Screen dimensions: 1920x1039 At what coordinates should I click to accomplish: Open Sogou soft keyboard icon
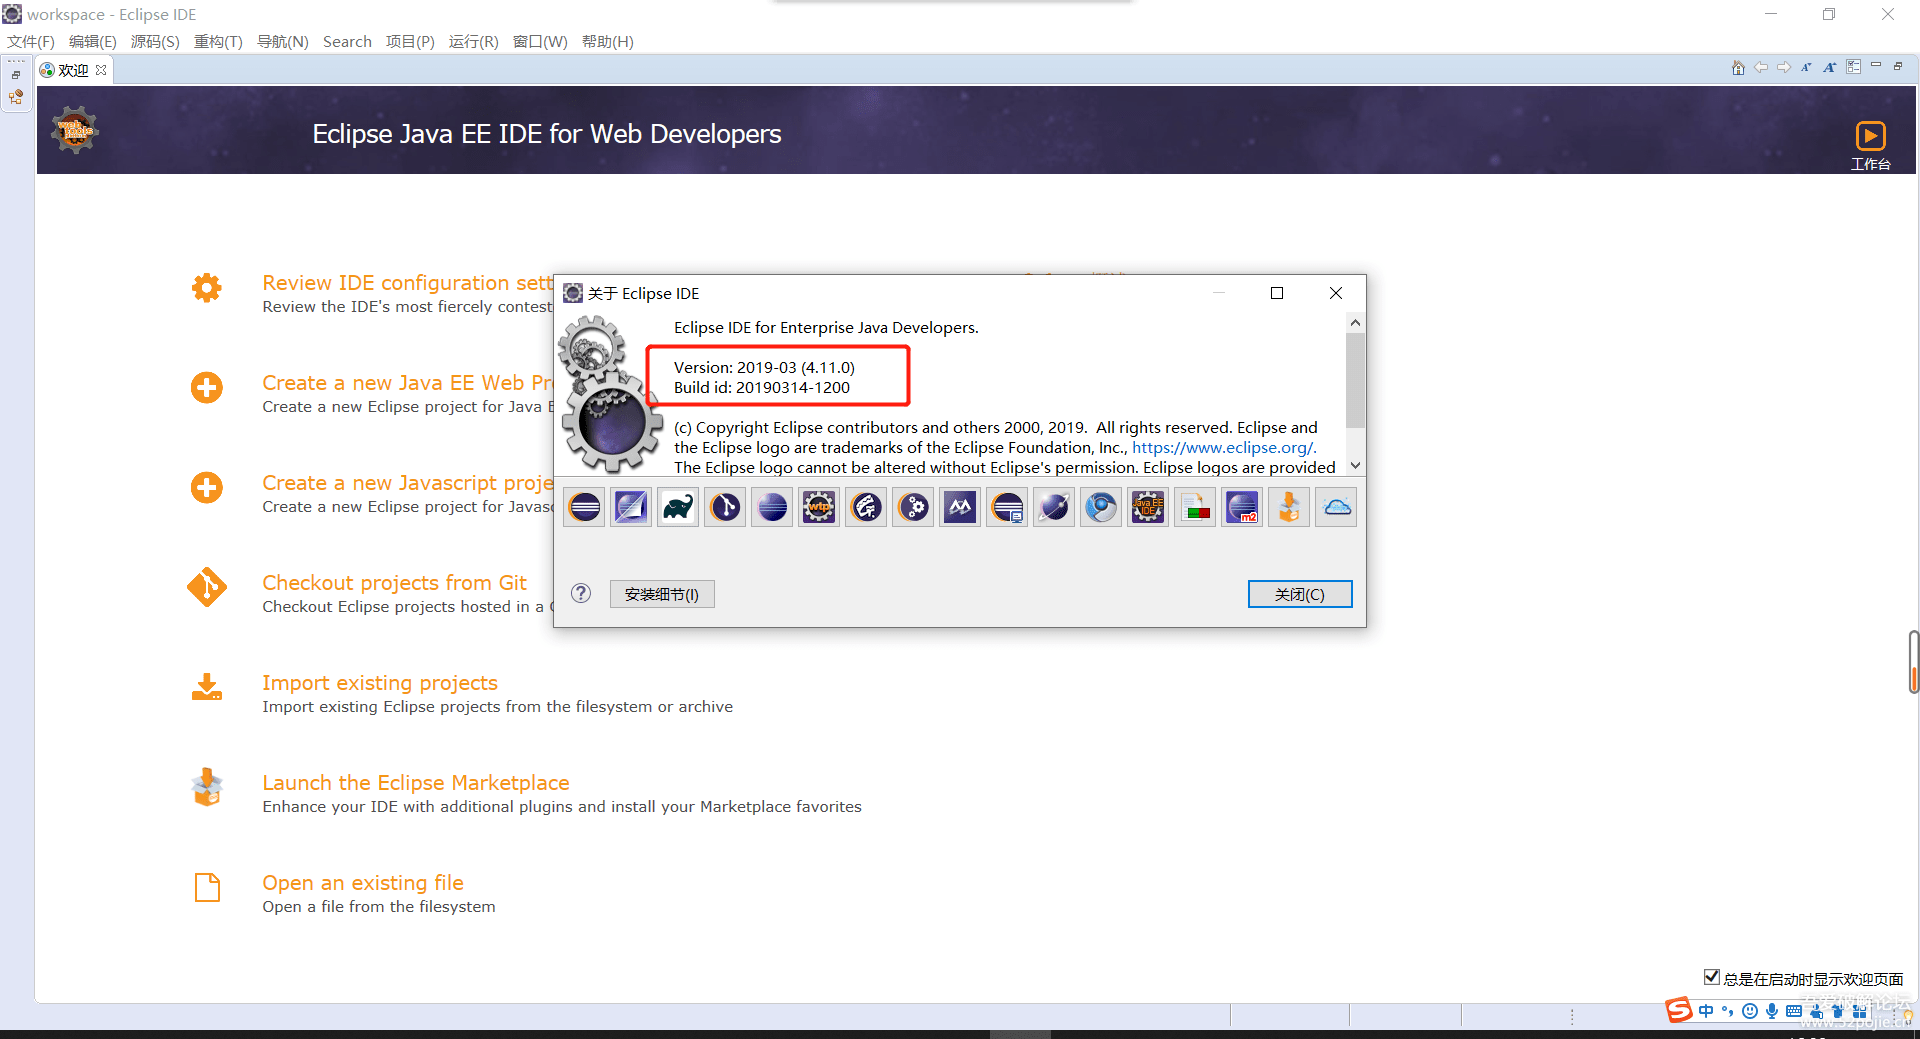point(1794,1011)
